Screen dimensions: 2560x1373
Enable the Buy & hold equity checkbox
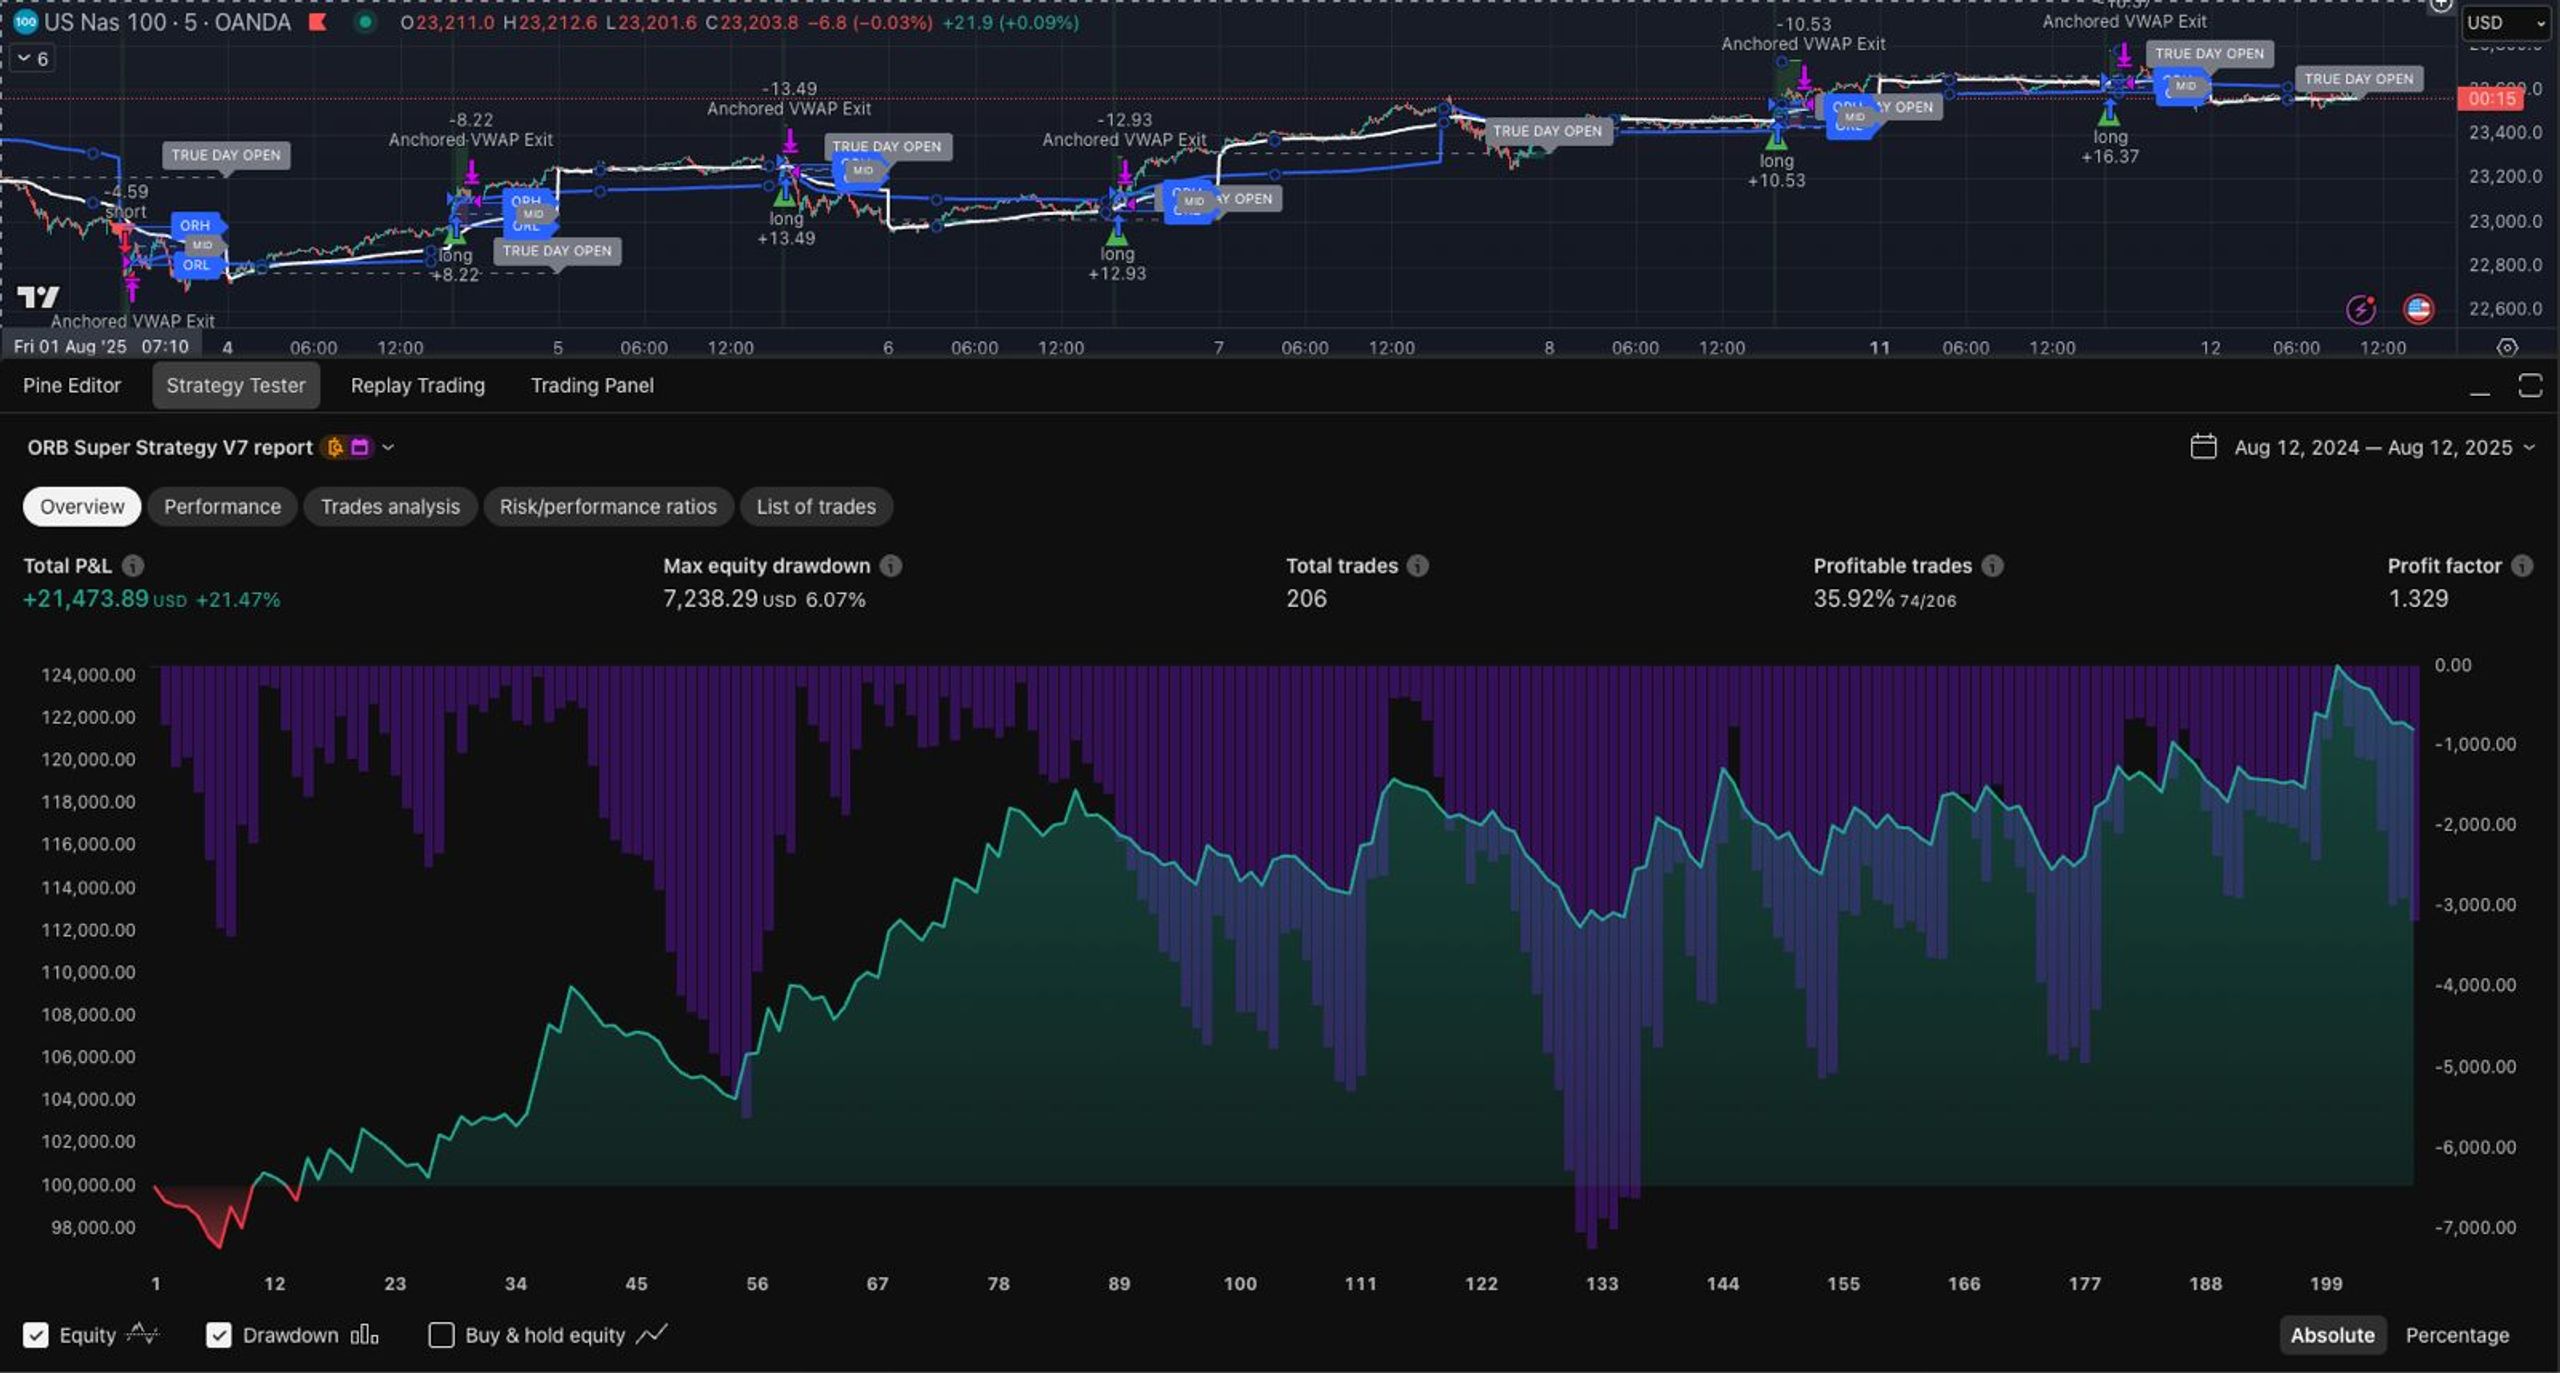pyautogui.click(x=441, y=1335)
